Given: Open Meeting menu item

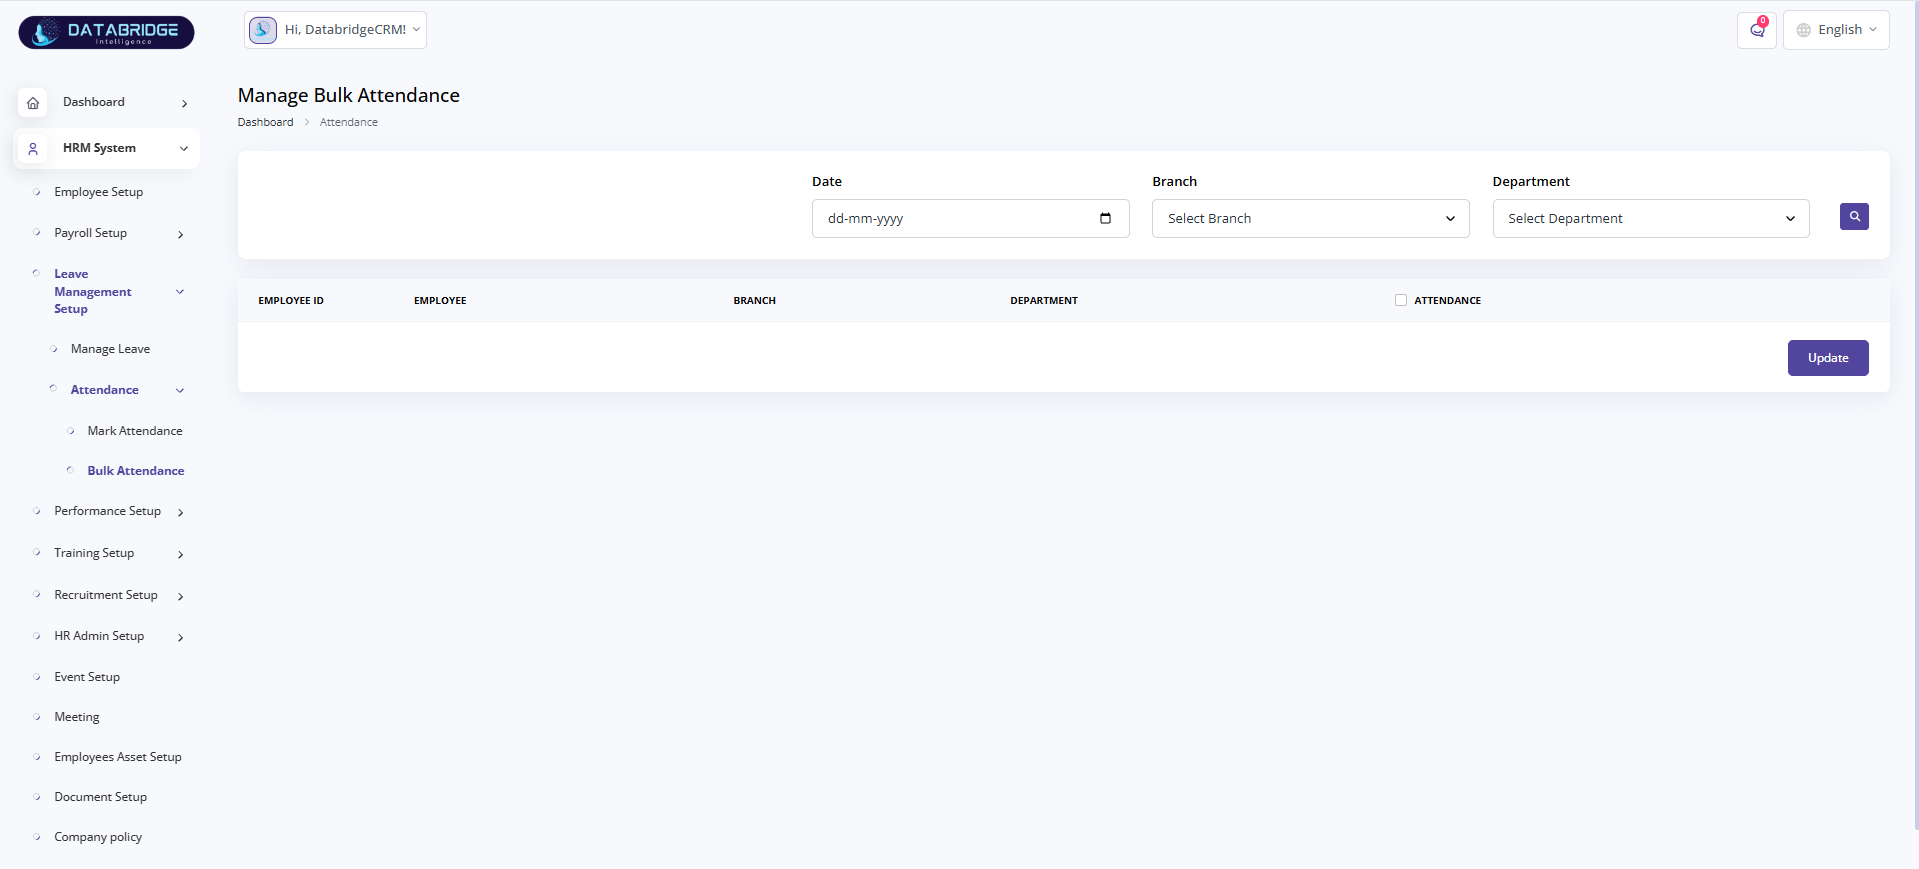Looking at the screenshot, I should (x=77, y=717).
